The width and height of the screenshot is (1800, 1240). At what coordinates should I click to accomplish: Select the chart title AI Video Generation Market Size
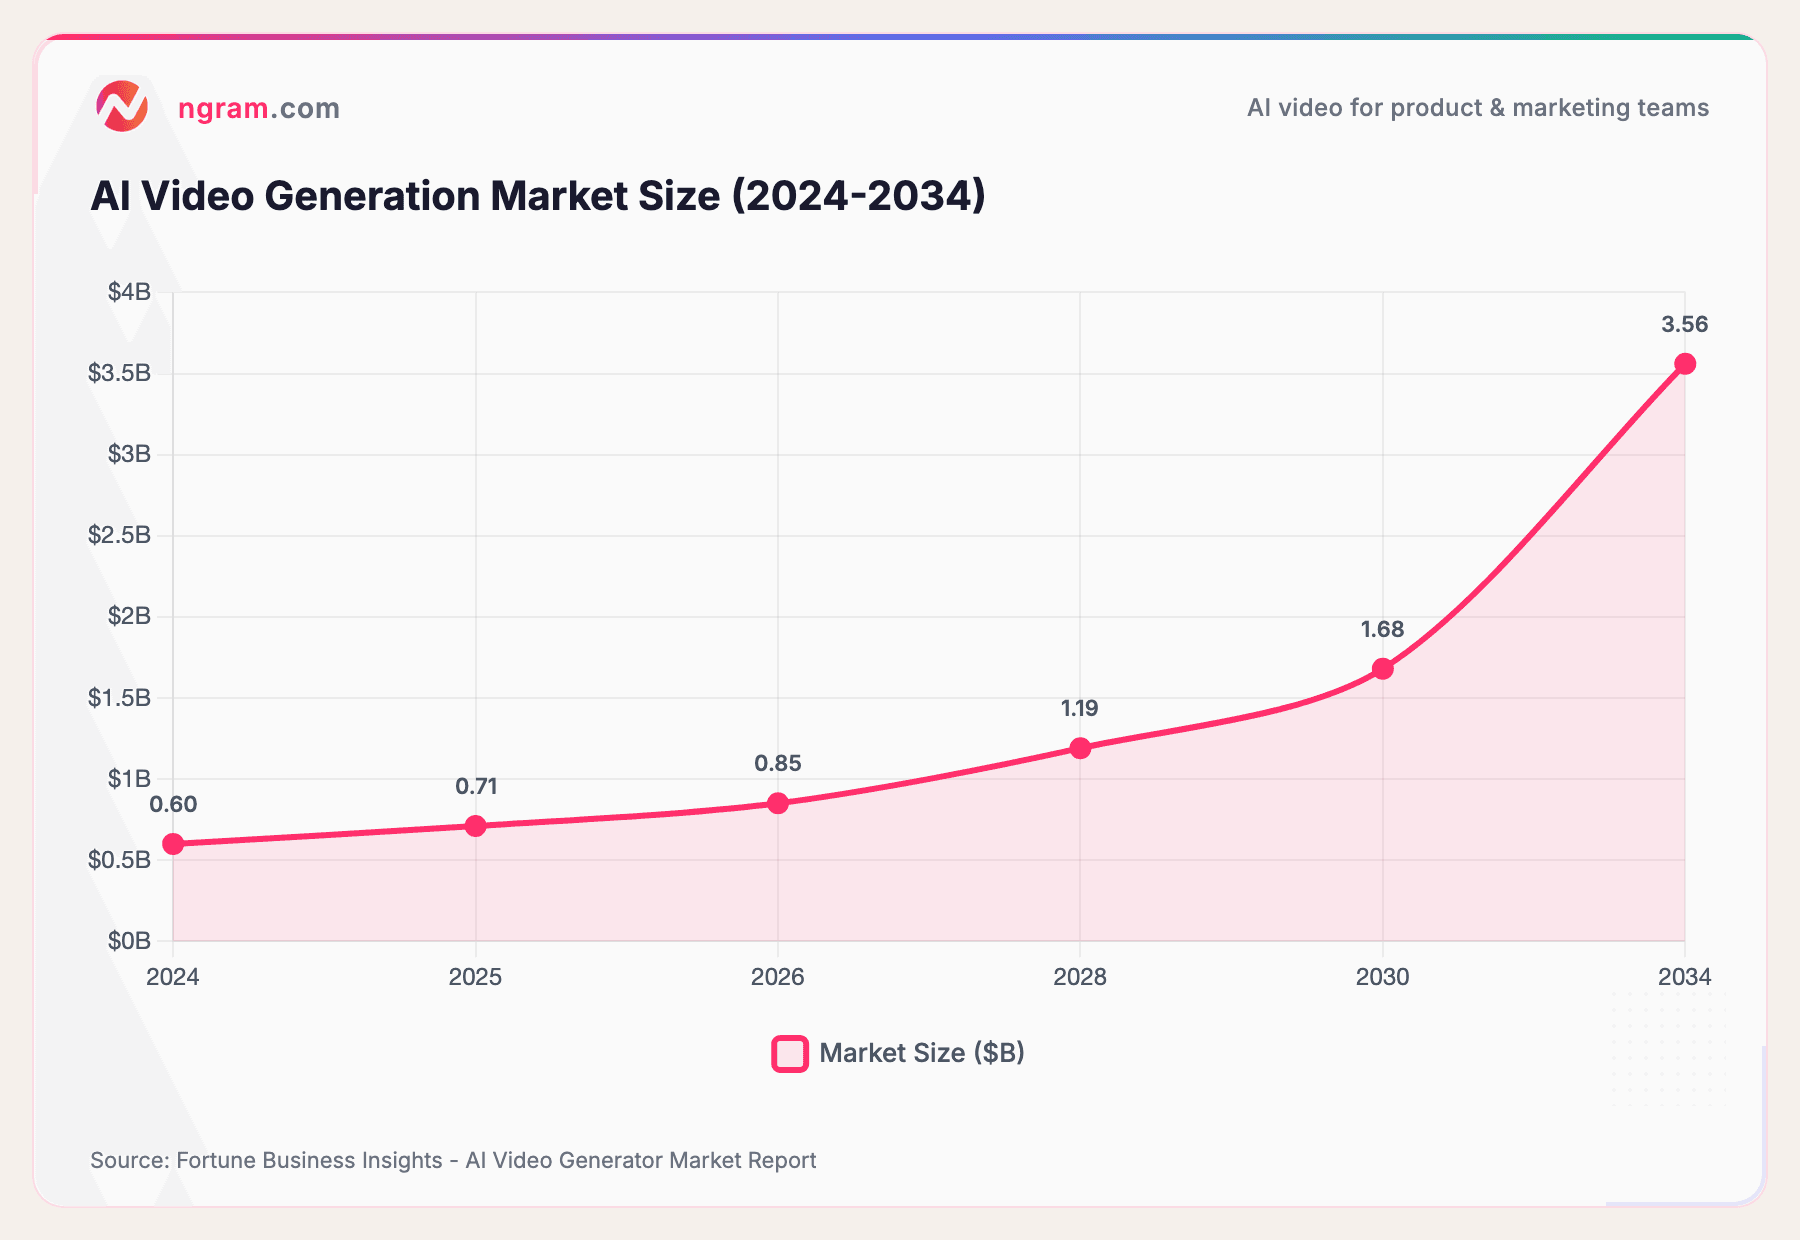click(x=537, y=196)
